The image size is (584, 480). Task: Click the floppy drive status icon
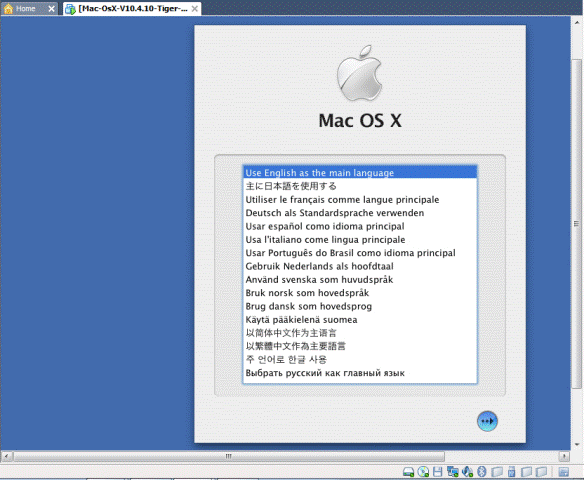[438, 472]
